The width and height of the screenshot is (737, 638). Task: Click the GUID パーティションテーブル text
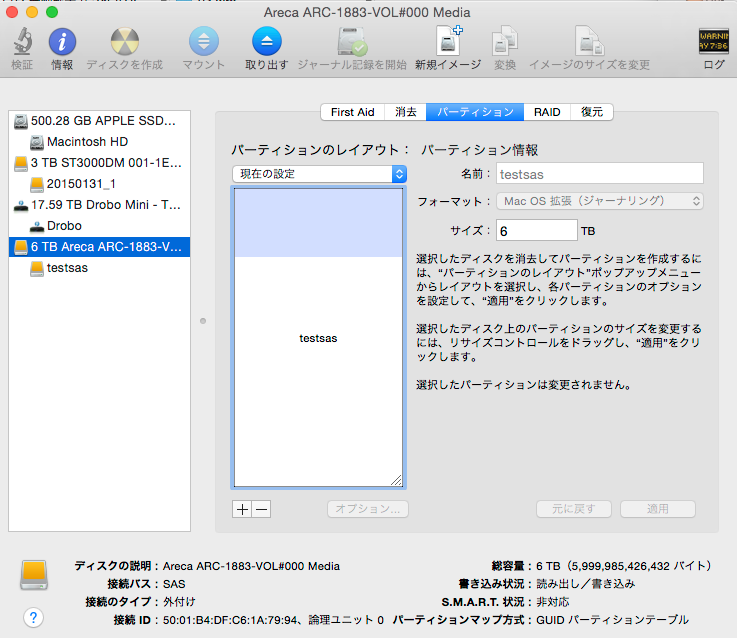click(x=612, y=620)
